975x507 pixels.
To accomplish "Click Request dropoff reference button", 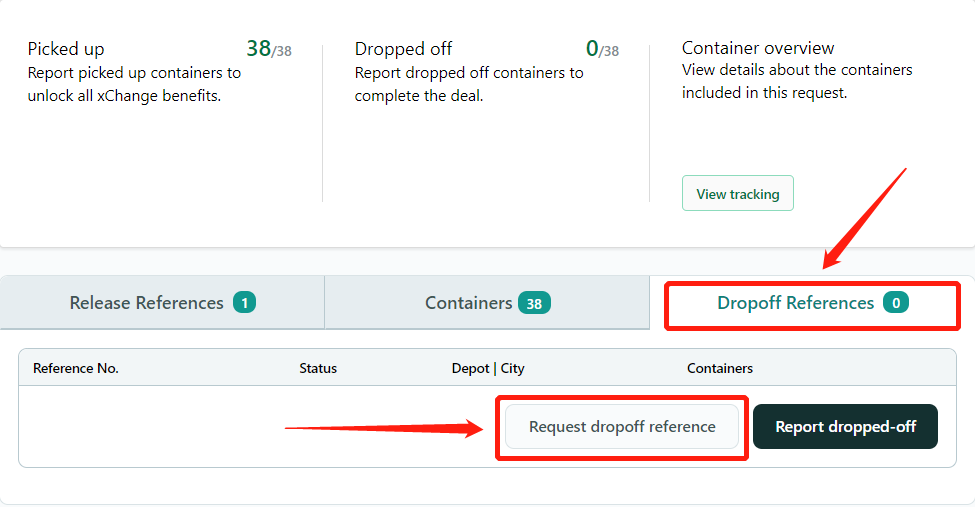I will (622, 427).
